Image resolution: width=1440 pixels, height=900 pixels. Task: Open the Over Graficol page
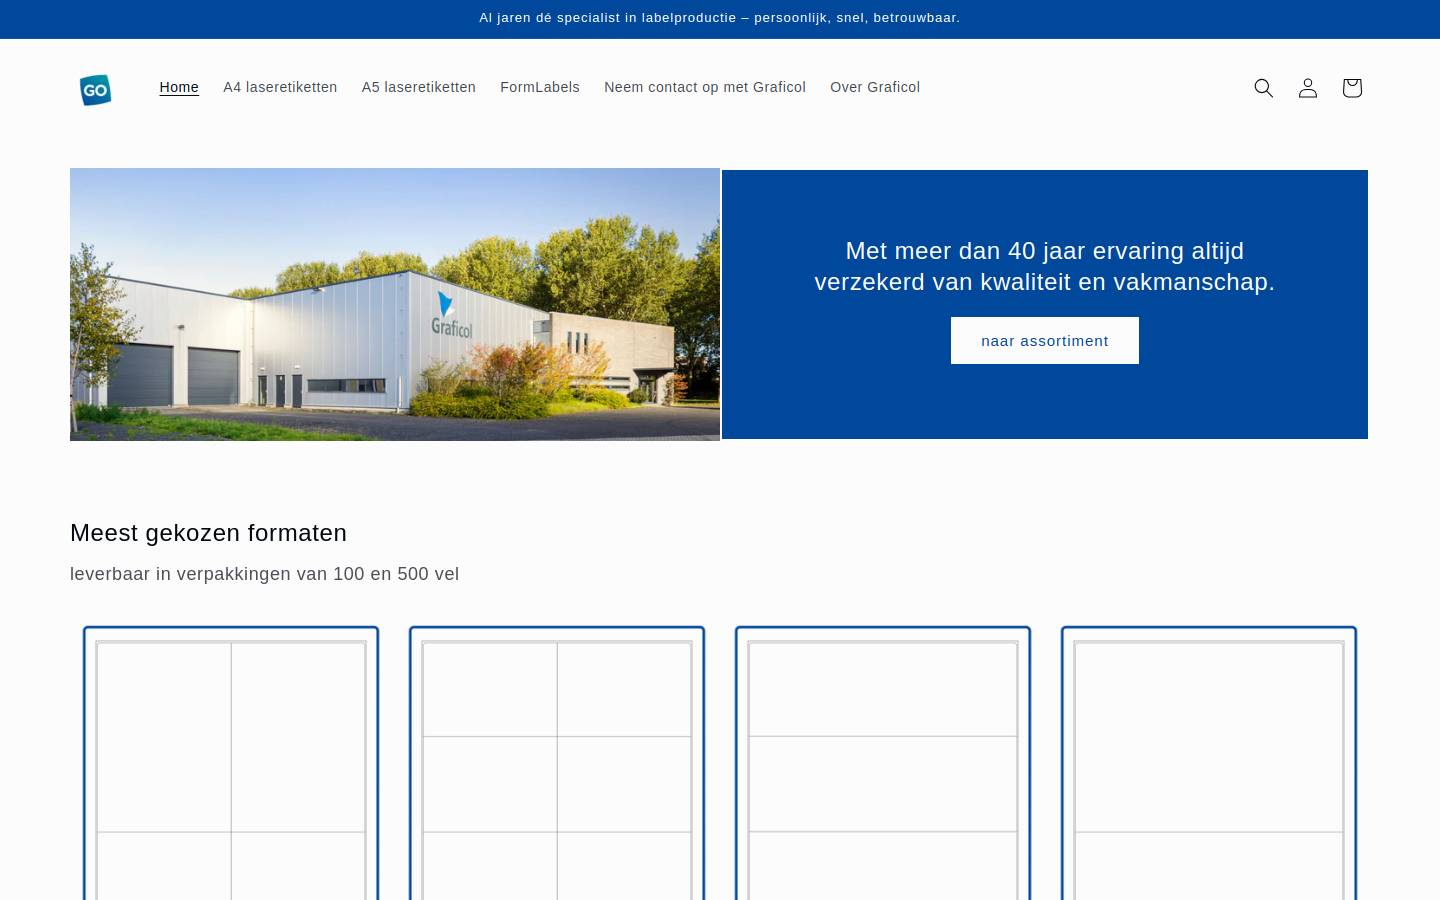(x=875, y=87)
